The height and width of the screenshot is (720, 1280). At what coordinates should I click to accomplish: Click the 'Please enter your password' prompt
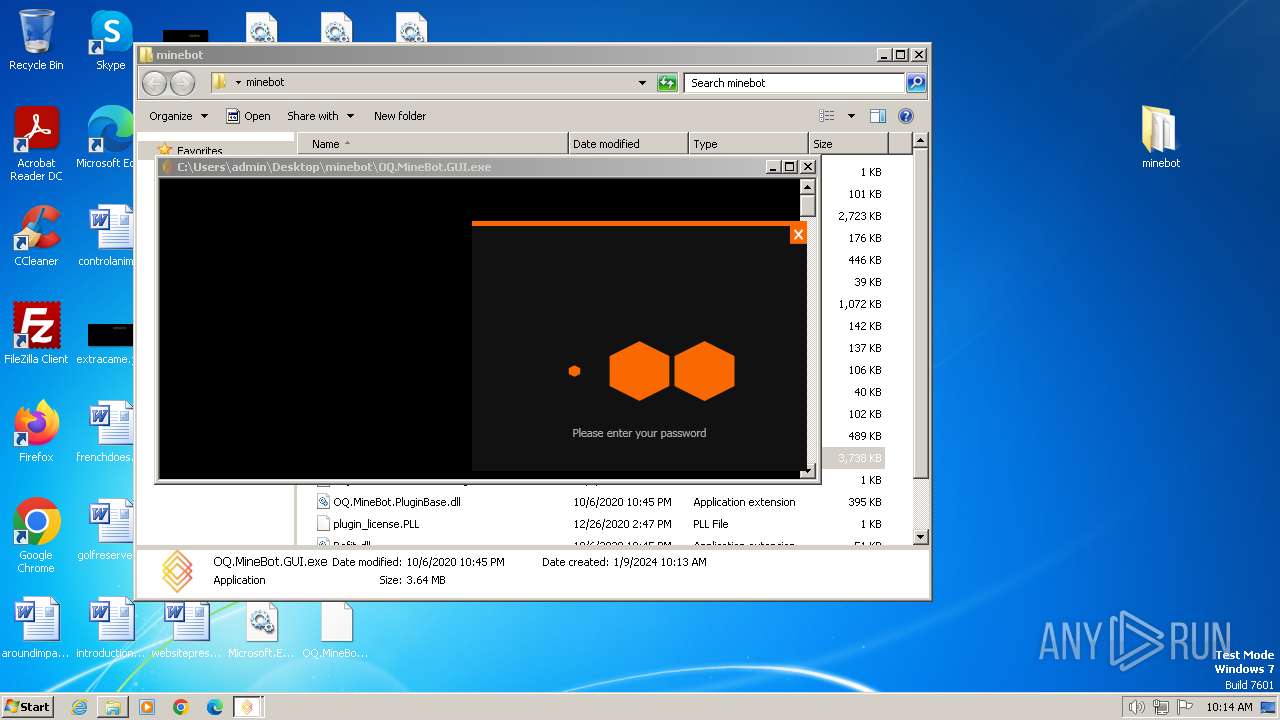point(639,433)
